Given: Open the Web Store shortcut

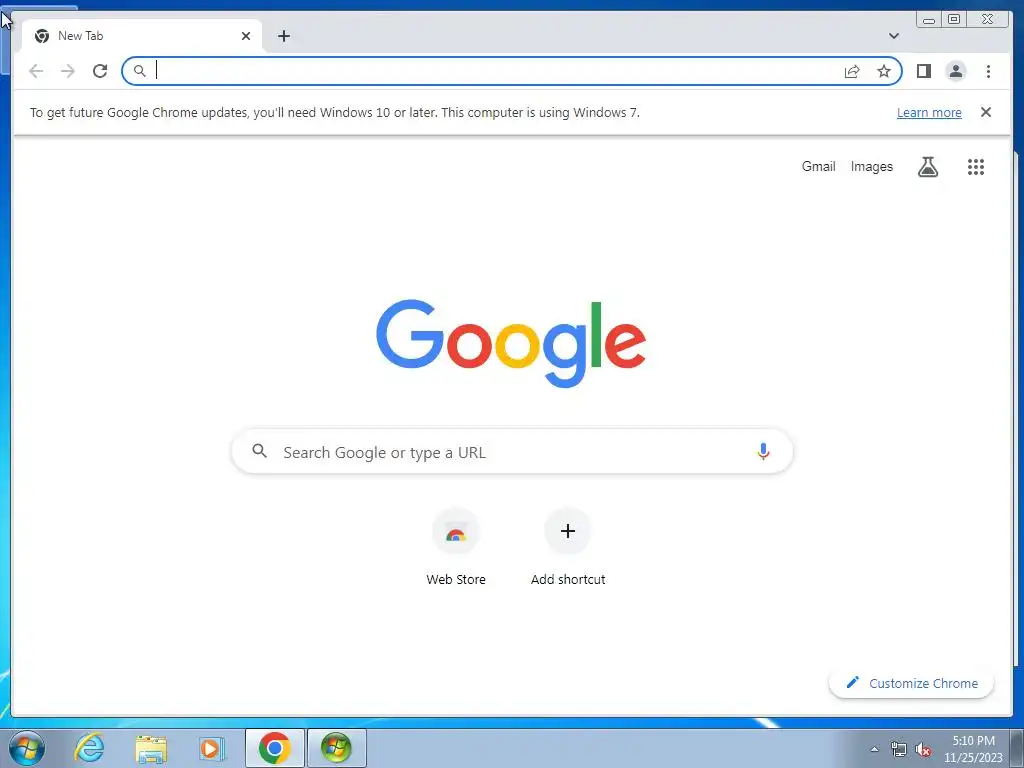Looking at the screenshot, I should click(456, 548).
